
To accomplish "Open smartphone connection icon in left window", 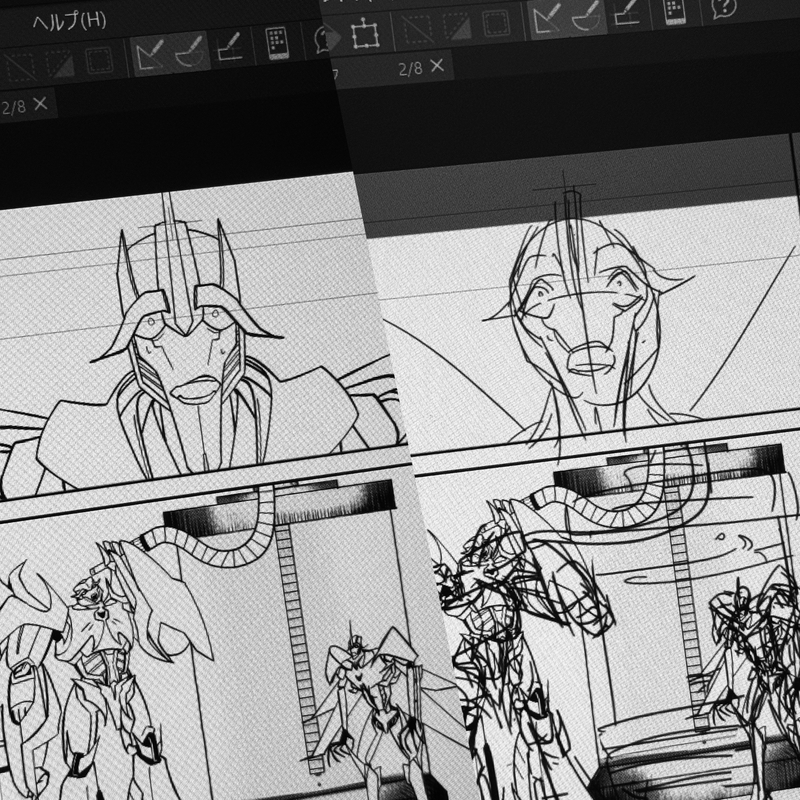I will pyautogui.click(x=278, y=43).
